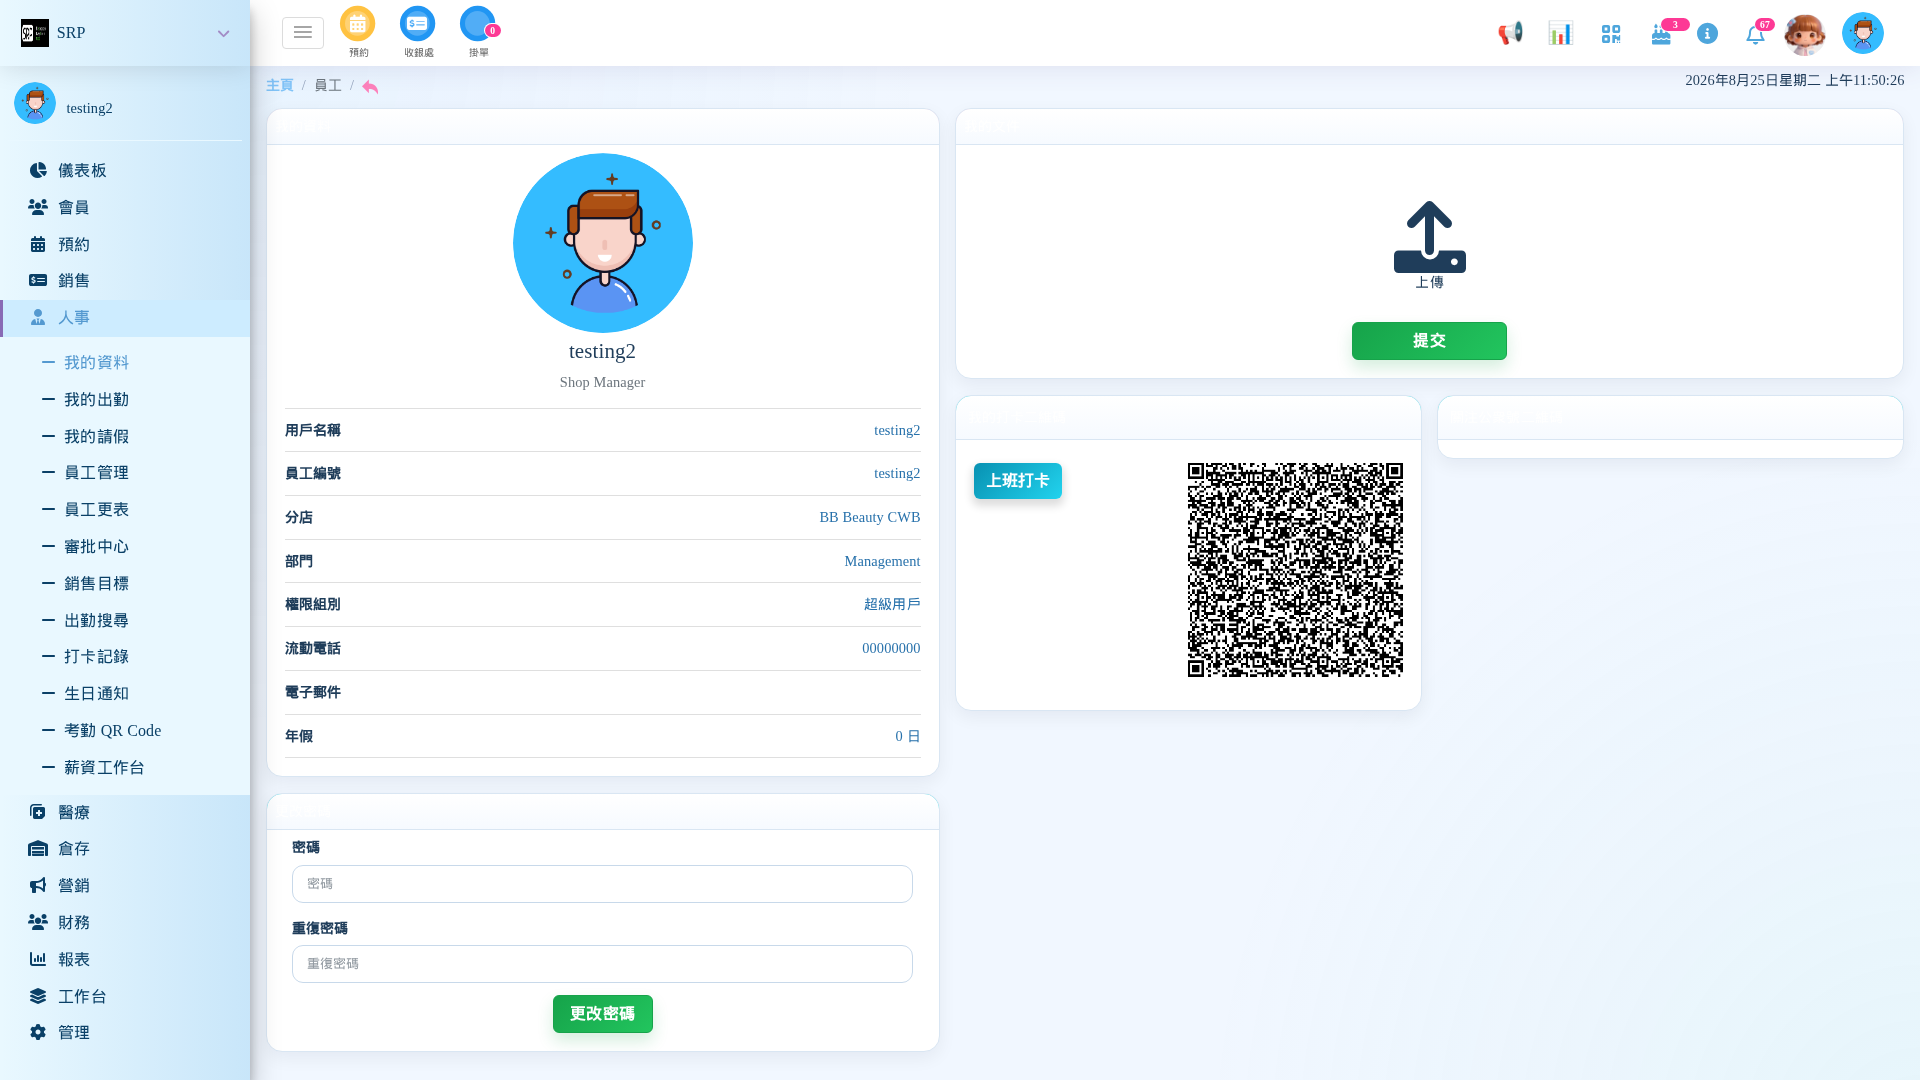Expand the 財務 finance menu

pos(125,923)
